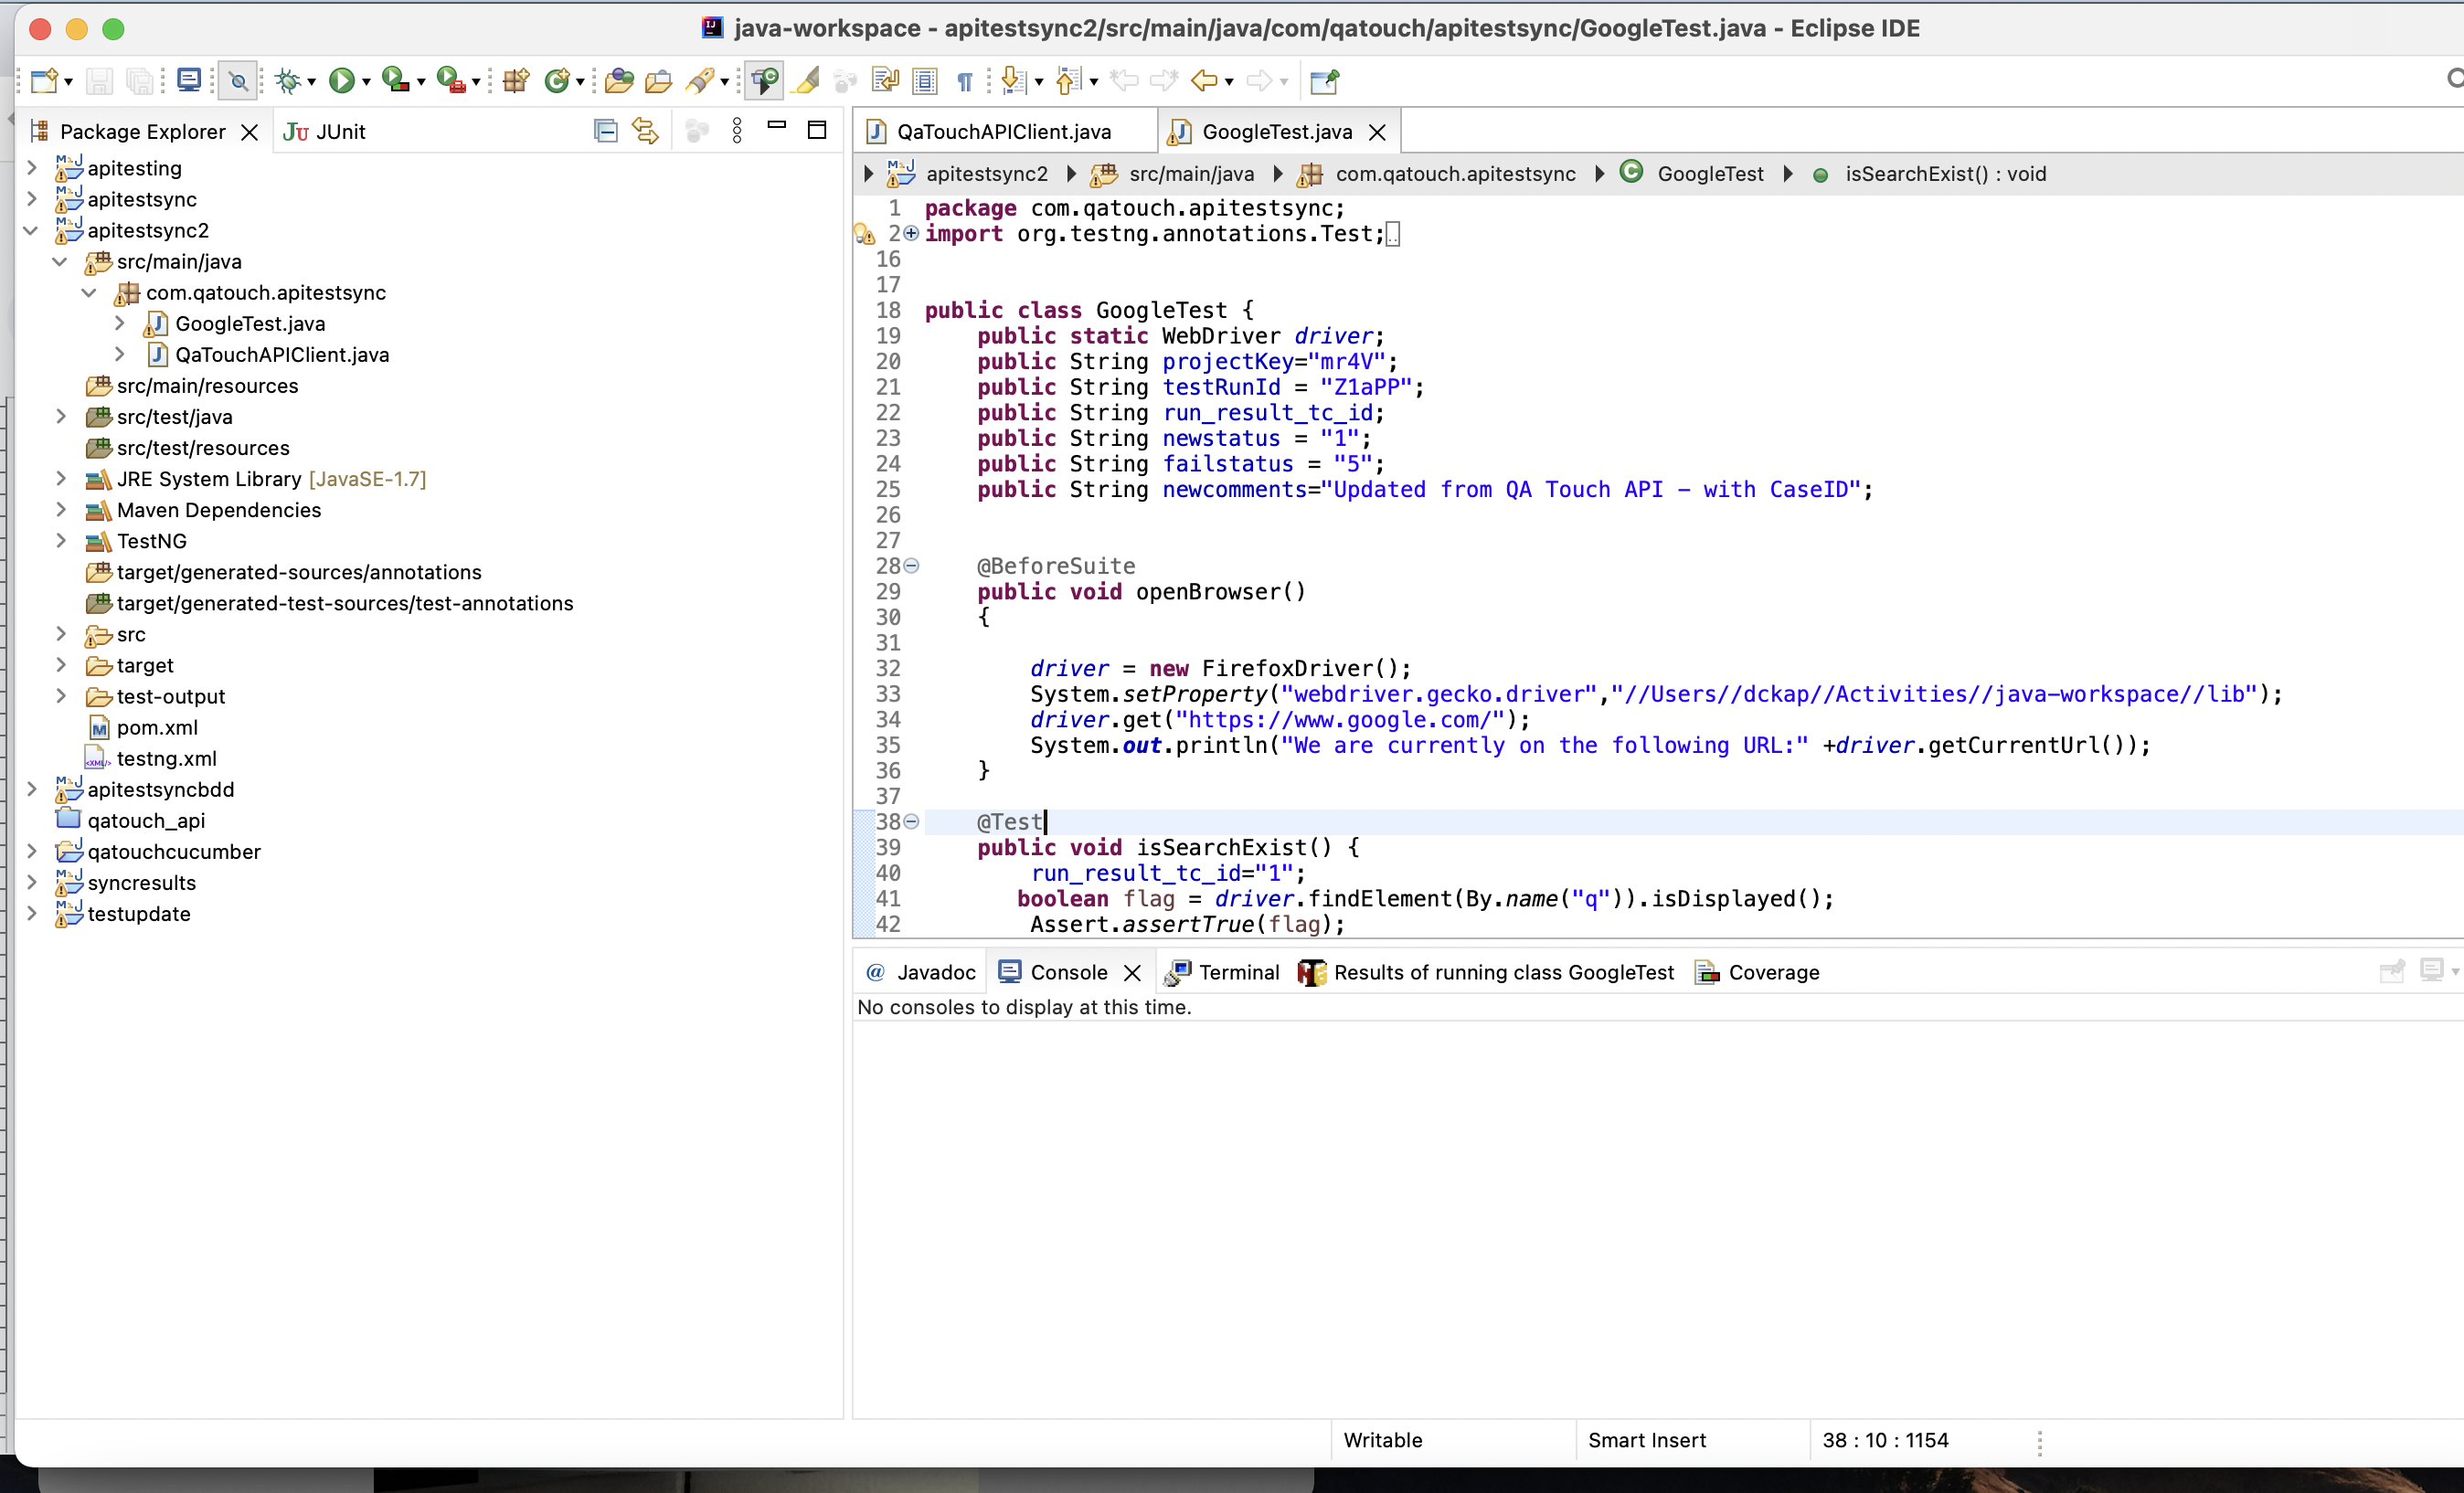The height and width of the screenshot is (1493, 2464).
Task: Open the Terminal launch toolbar icon
Action: tap(188, 81)
